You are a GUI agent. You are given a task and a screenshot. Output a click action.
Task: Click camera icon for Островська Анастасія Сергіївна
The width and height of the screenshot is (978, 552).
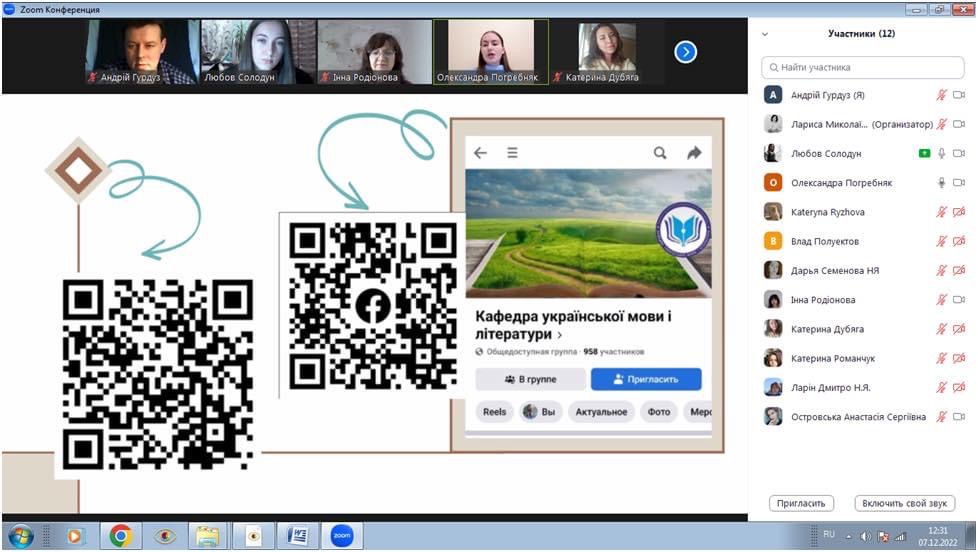pyautogui.click(x=959, y=417)
